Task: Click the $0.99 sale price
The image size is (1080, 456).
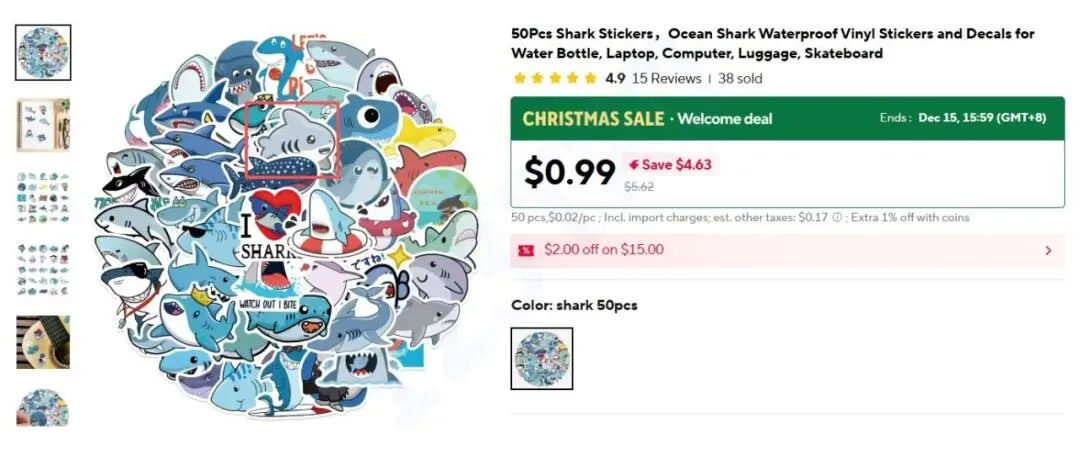Action: pyautogui.click(x=569, y=173)
